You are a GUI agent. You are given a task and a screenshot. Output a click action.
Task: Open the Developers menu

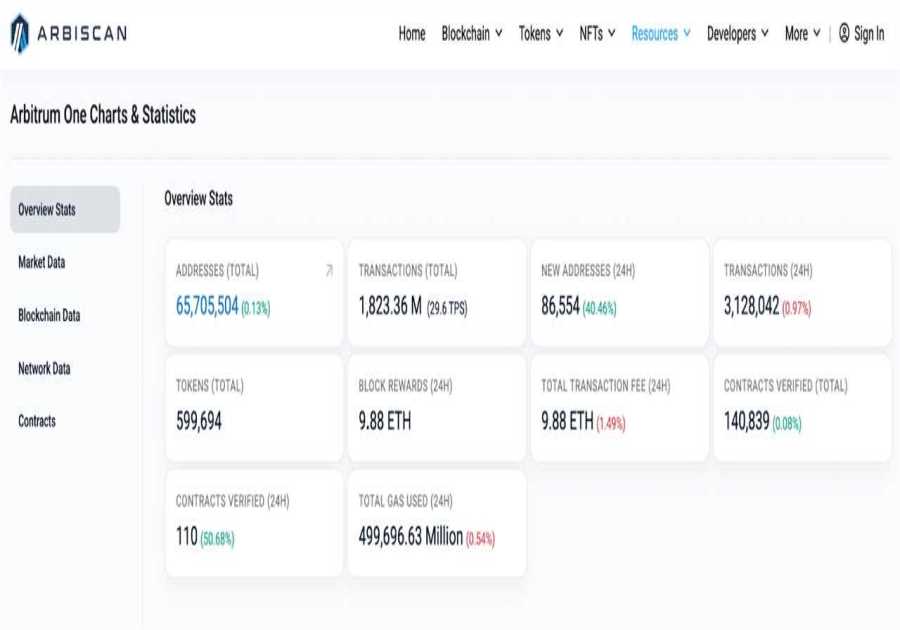coord(738,34)
